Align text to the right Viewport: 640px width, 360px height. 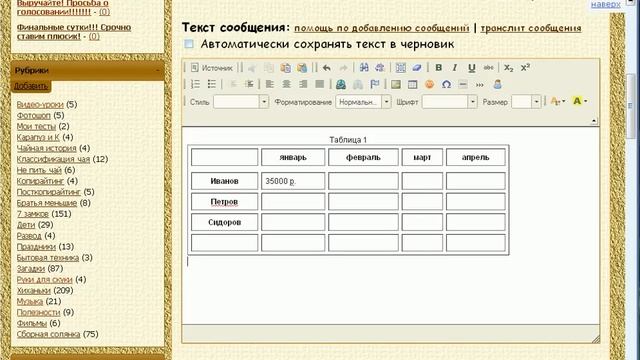click(x=303, y=84)
